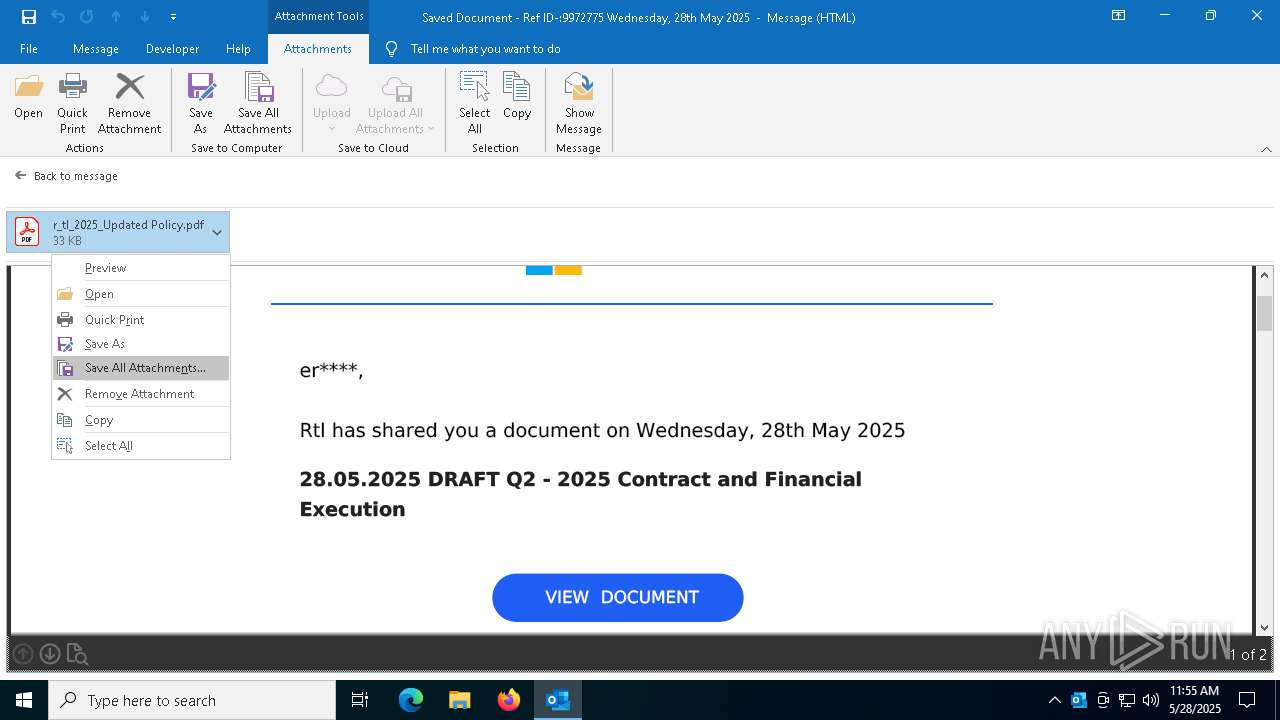The image size is (1280, 720).
Task: Click Back to message link
Action: pyautogui.click(x=66, y=176)
